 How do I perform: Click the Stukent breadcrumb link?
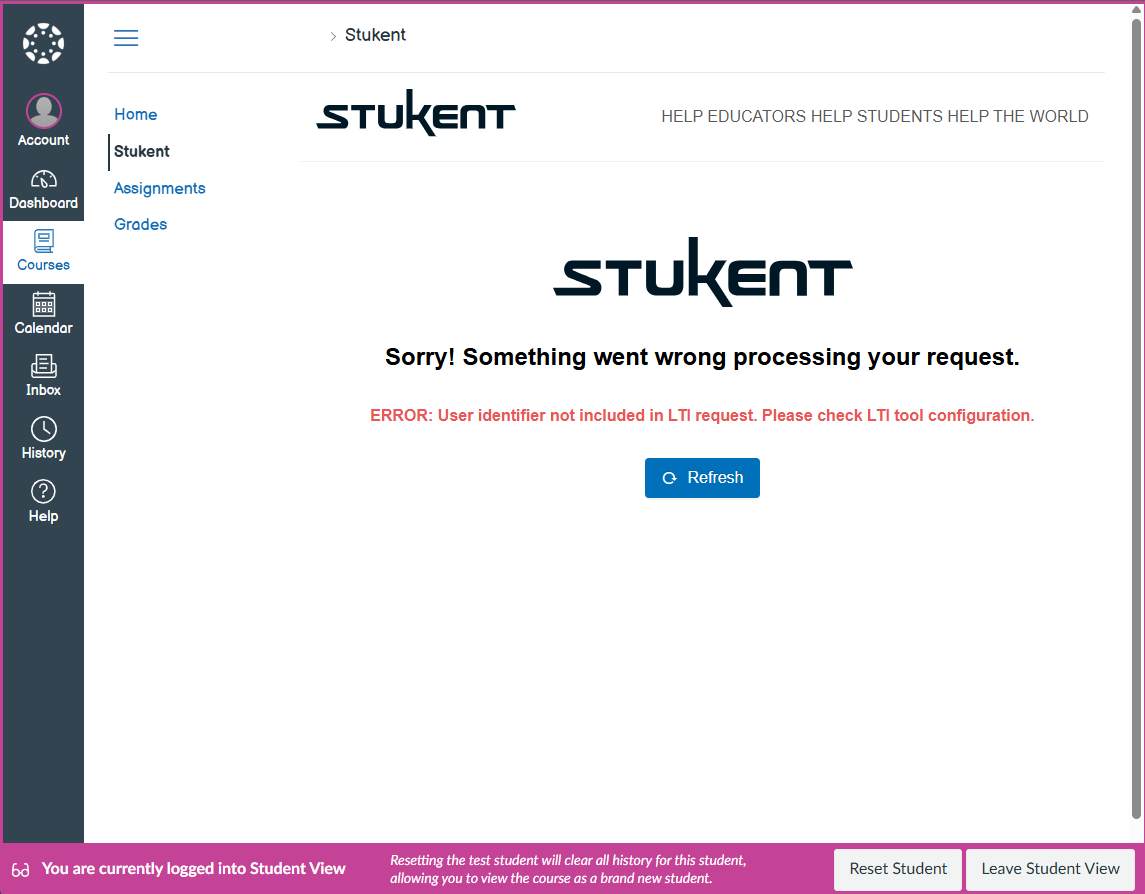click(375, 35)
